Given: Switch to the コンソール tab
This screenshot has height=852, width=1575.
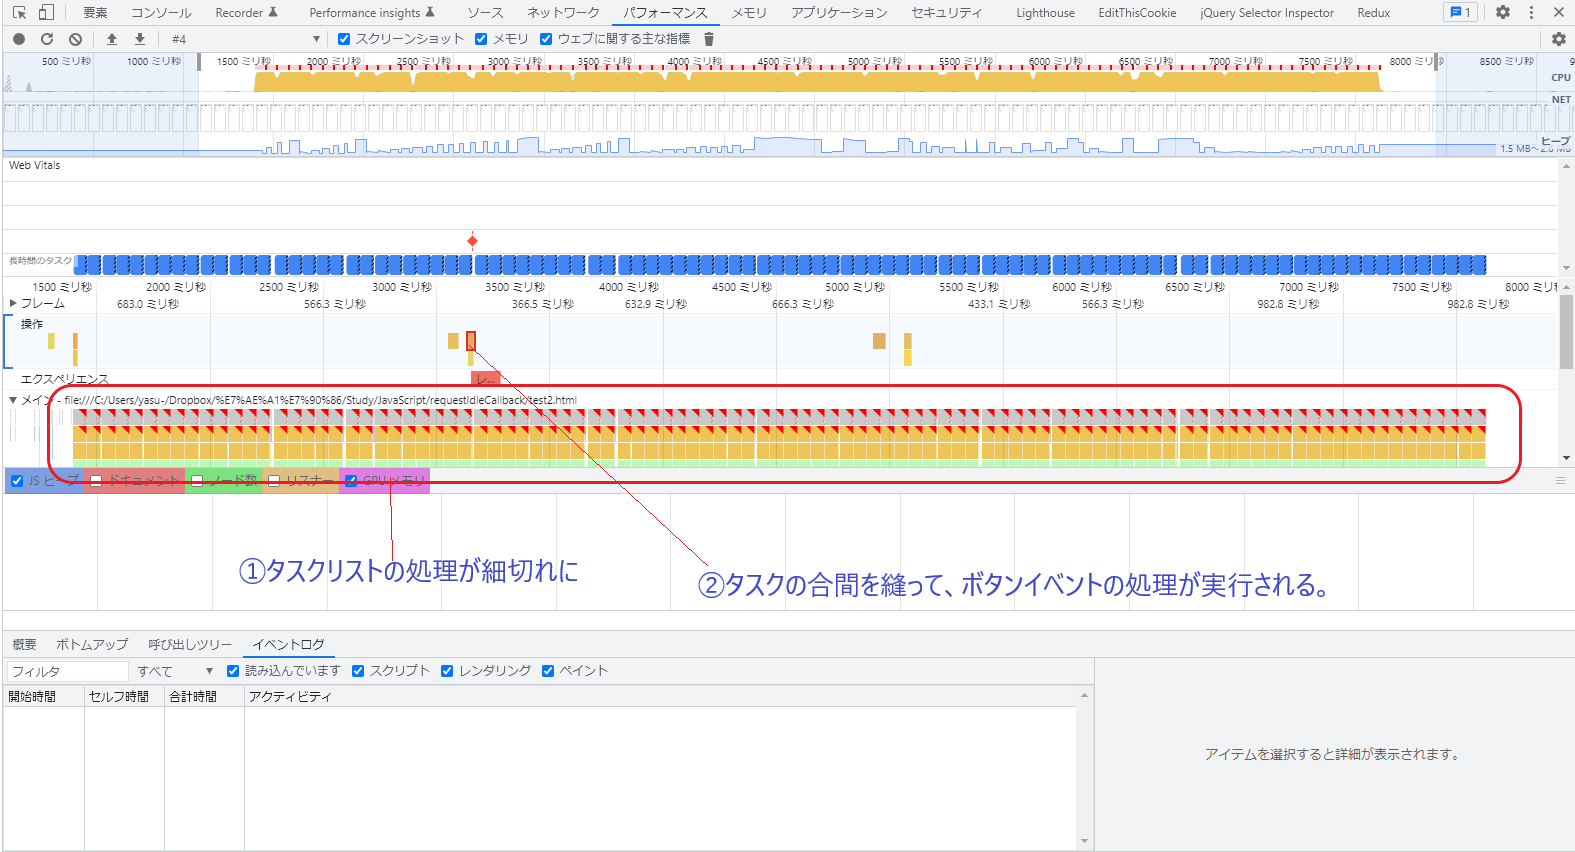Looking at the screenshot, I should (161, 13).
